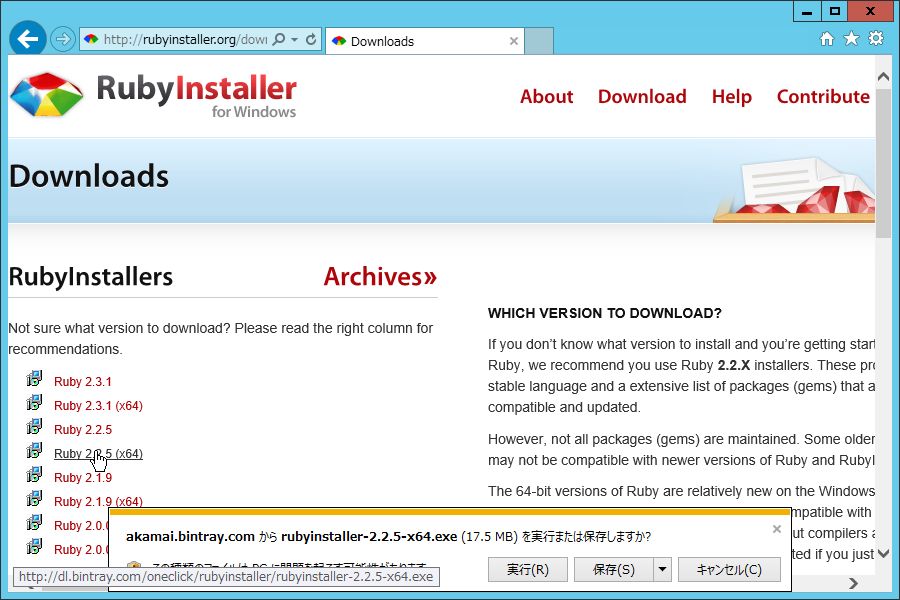Open the Contribute navigation link
This screenshot has width=900, height=600.
pos(823,96)
